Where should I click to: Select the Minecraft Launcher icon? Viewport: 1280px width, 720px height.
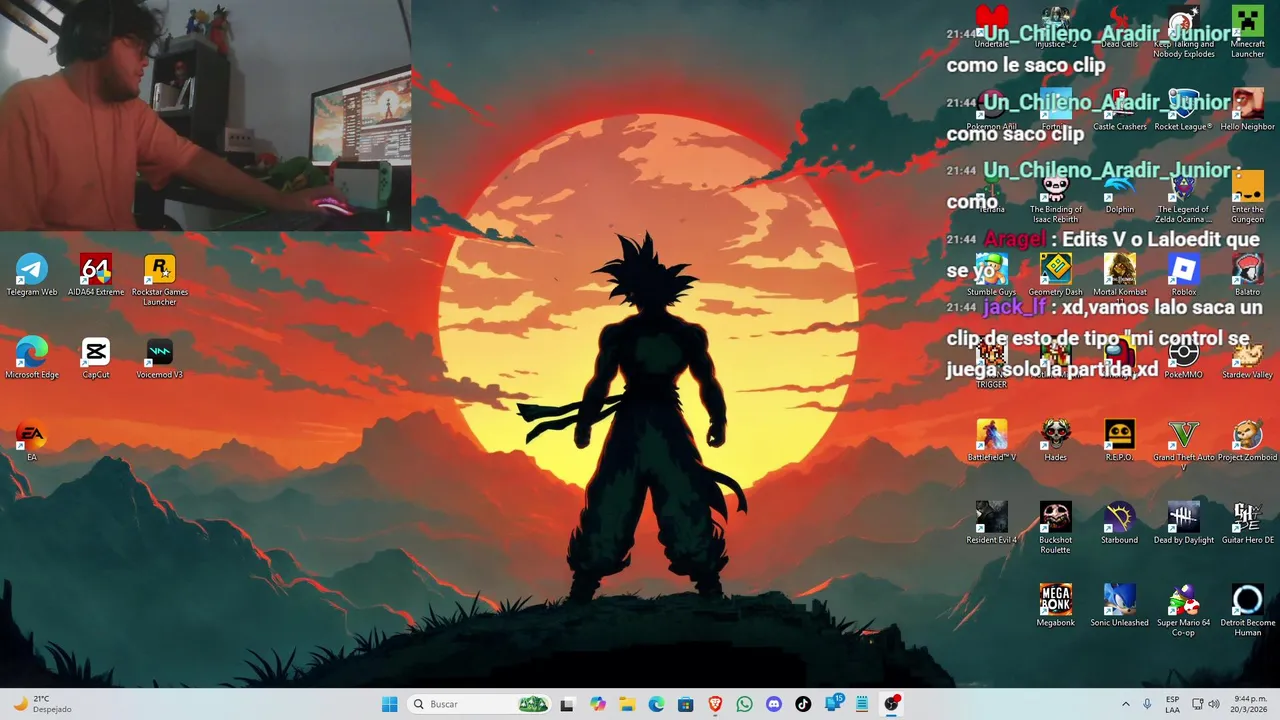1247,32
